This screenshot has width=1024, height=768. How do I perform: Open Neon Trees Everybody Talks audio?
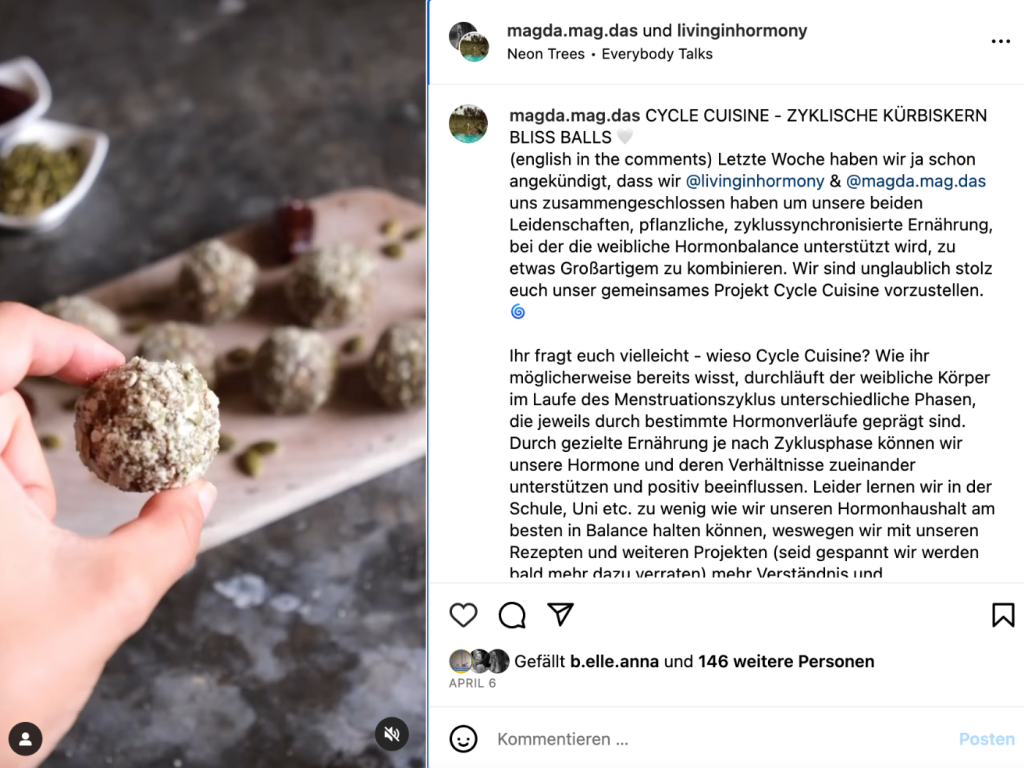(609, 54)
